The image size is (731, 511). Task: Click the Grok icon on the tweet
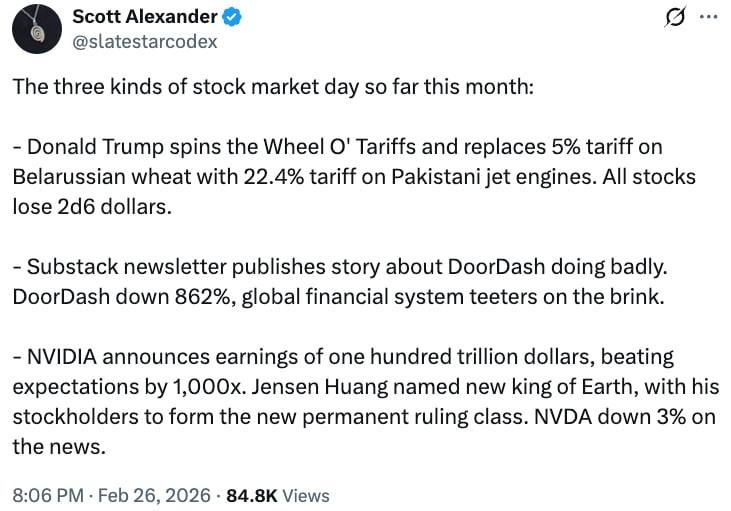pyautogui.click(x=674, y=18)
